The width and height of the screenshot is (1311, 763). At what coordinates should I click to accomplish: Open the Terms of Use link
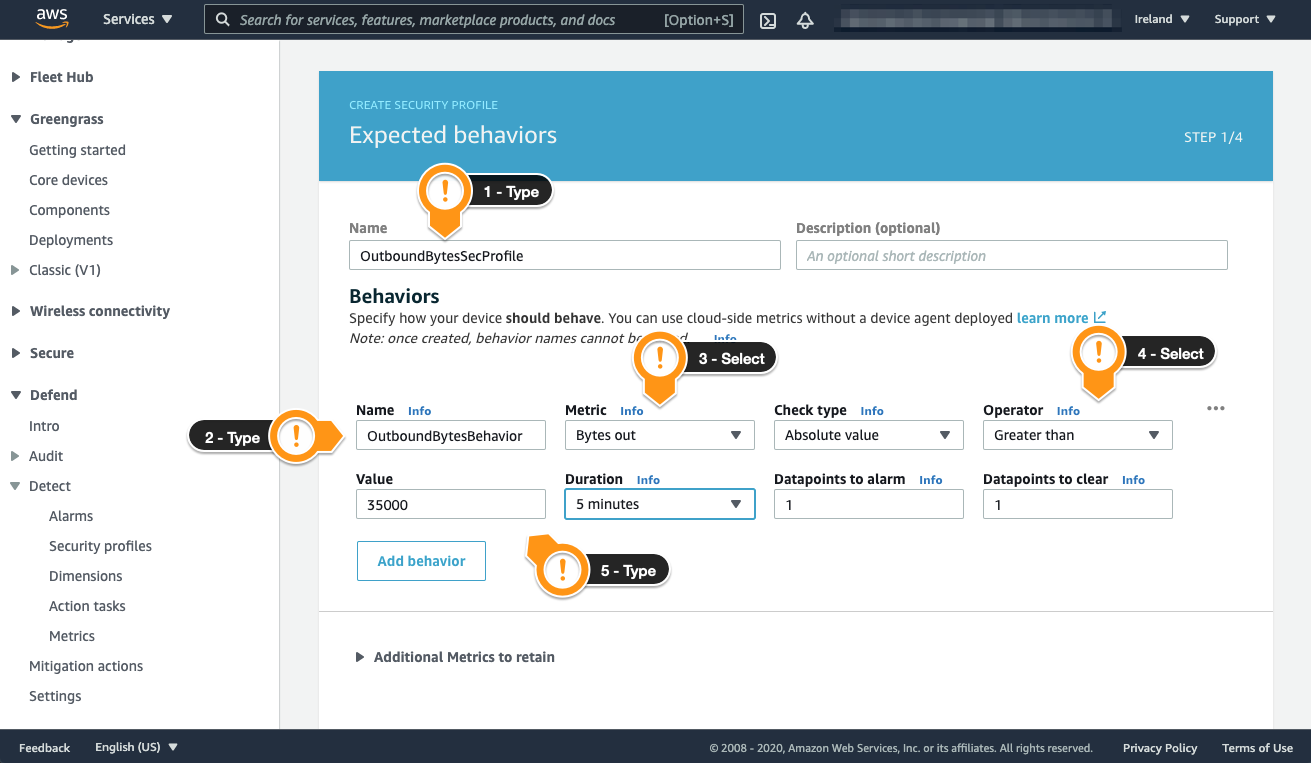pos(1257,747)
